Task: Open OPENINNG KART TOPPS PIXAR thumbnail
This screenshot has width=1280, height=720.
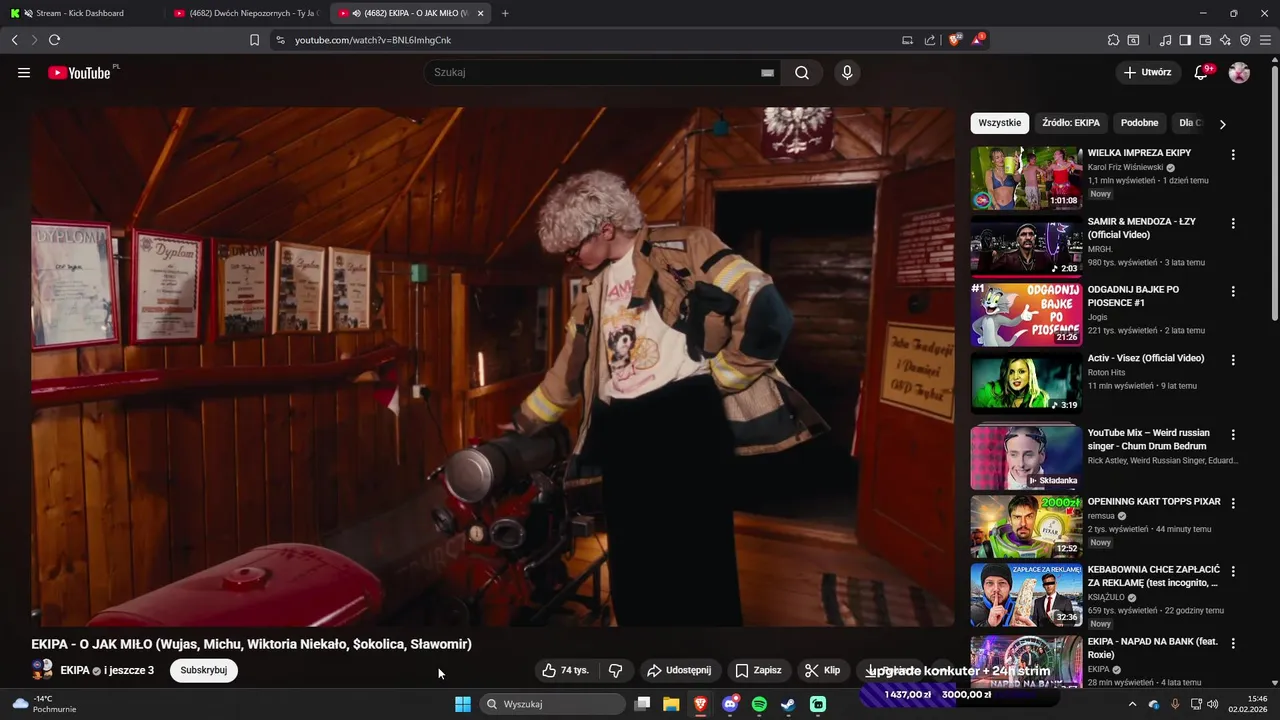Action: coord(1026,526)
